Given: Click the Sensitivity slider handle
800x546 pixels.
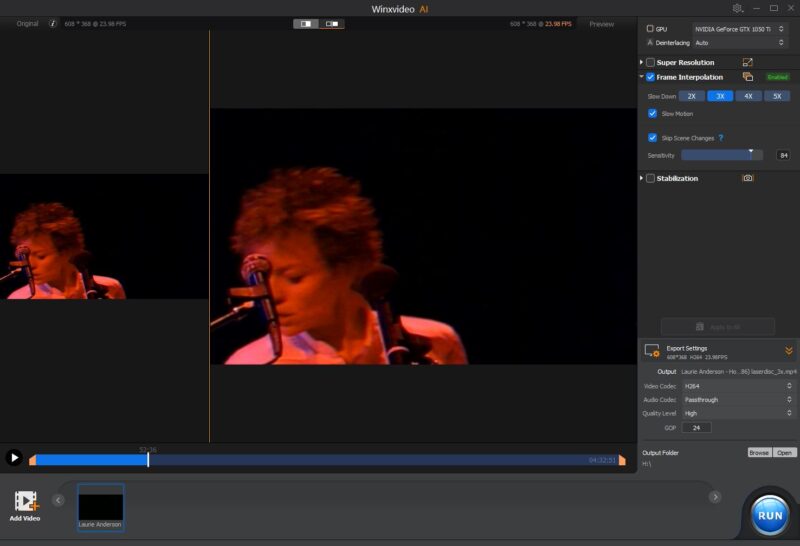Looking at the screenshot, I should [x=751, y=154].
